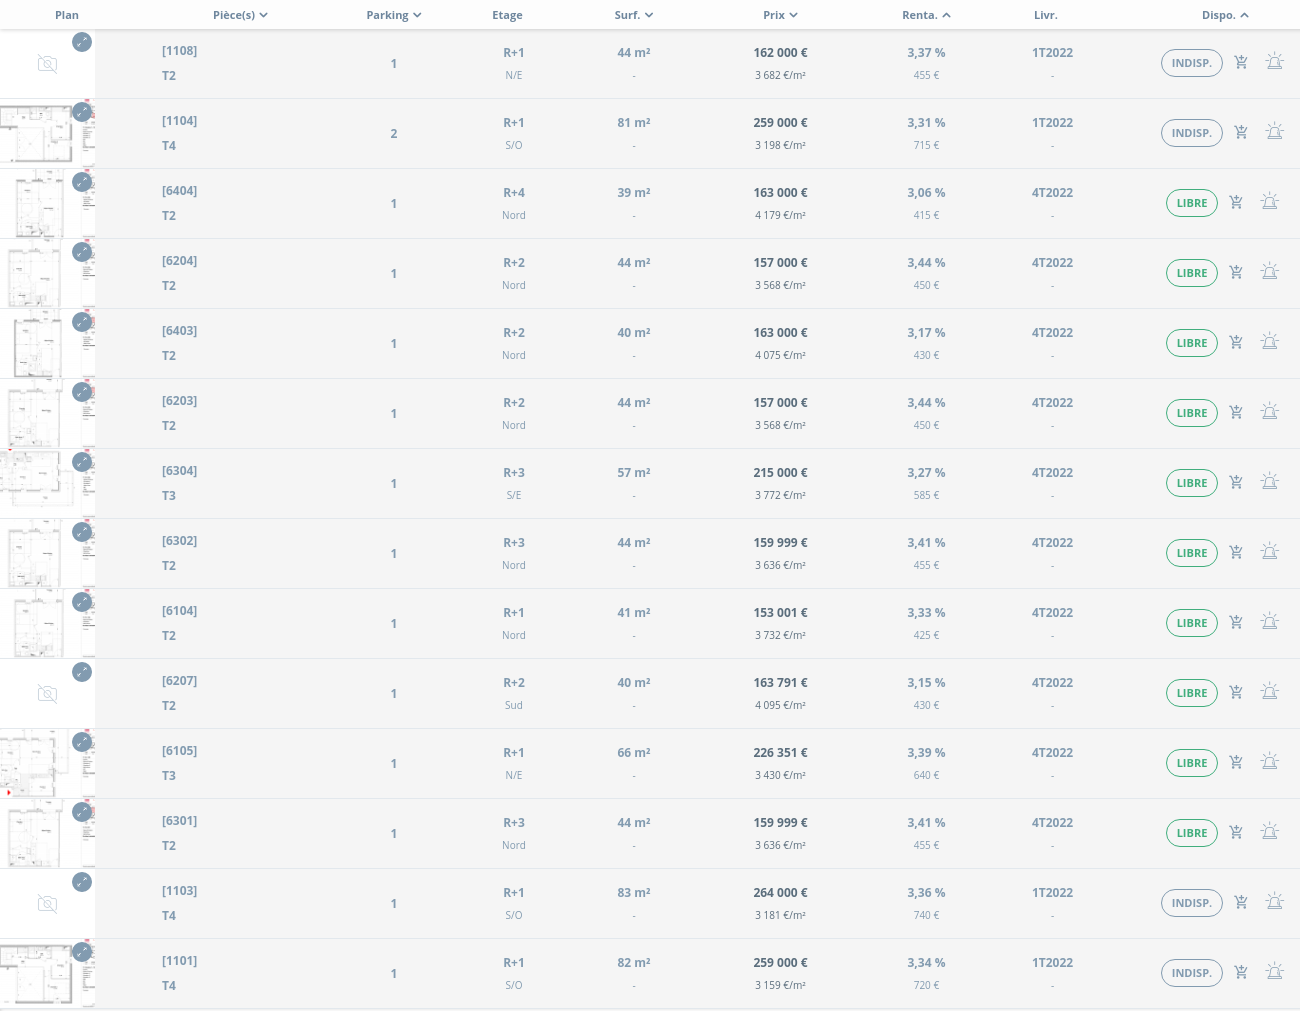Add lot 1108 to the cart

point(1241,62)
